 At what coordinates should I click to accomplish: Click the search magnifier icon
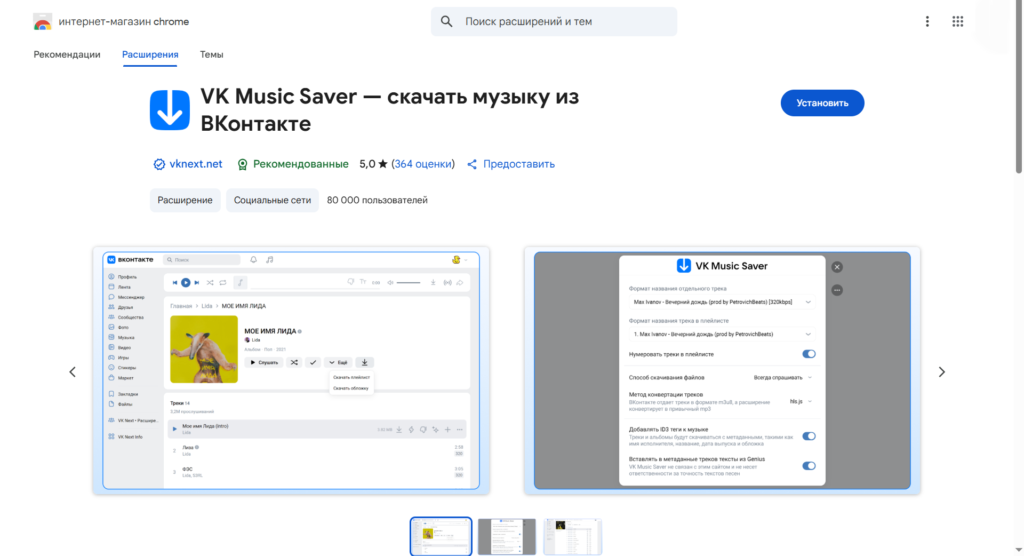point(447,22)
